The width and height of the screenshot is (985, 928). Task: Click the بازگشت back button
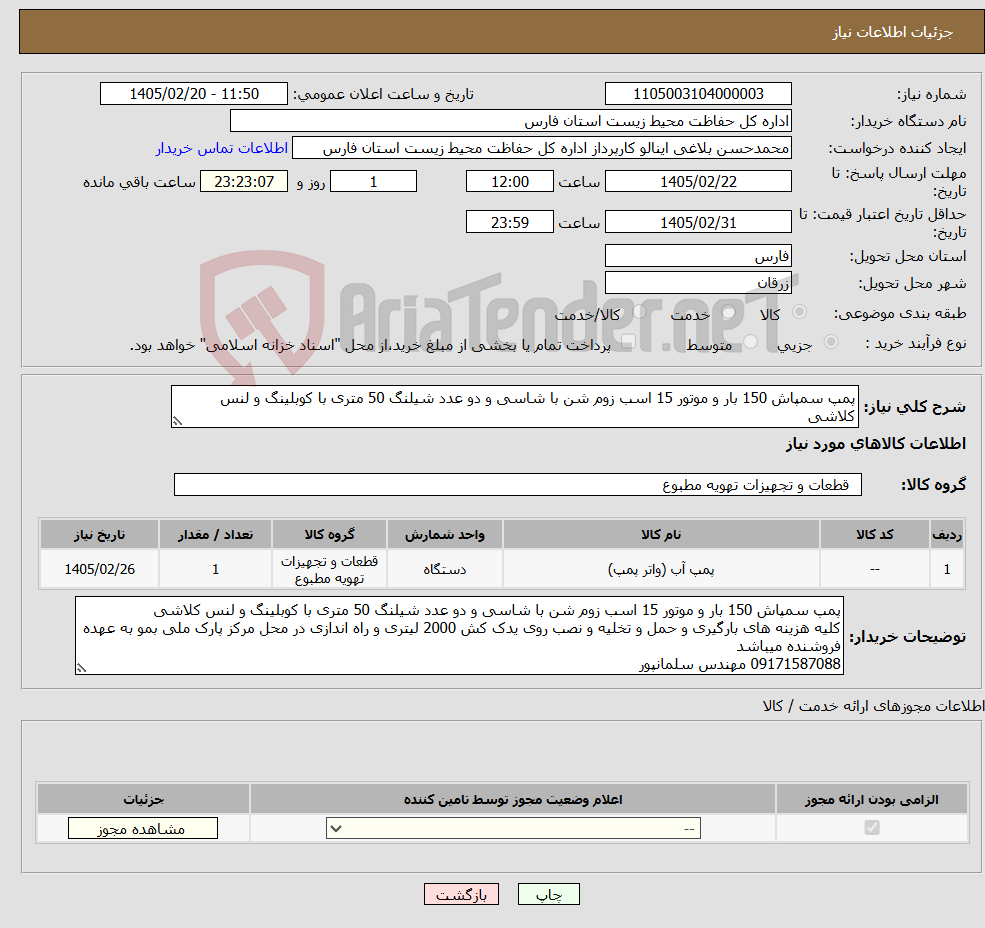click(x=461, y=894)
